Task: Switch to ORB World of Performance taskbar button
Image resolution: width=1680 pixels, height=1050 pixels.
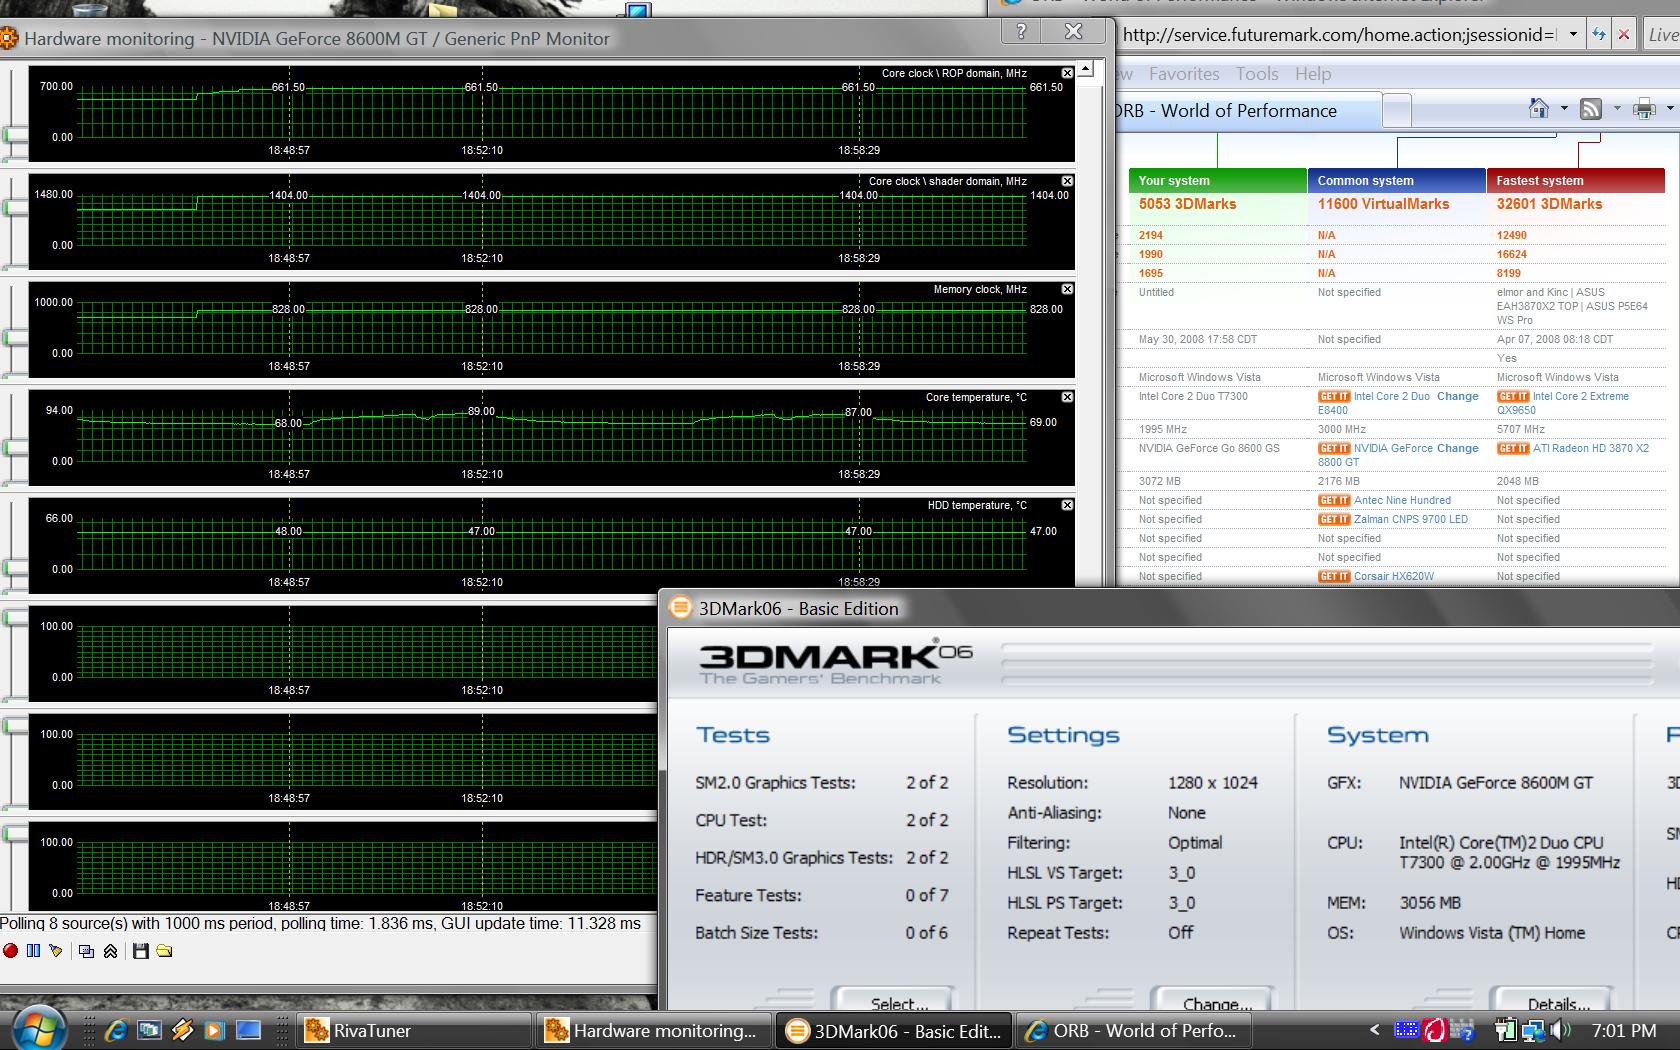Action: (x=1134, y=1030)
